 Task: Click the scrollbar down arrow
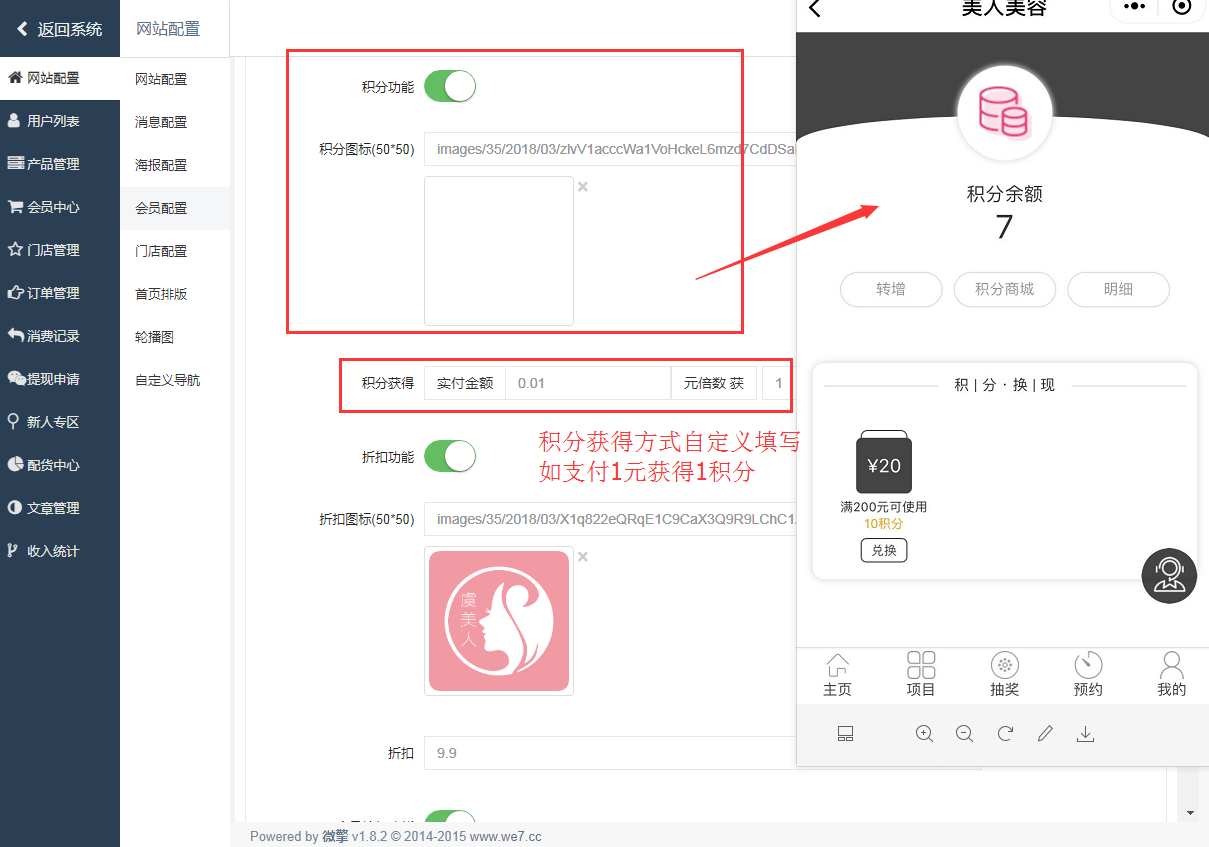pyautogui.click(x=1190, y=812)
